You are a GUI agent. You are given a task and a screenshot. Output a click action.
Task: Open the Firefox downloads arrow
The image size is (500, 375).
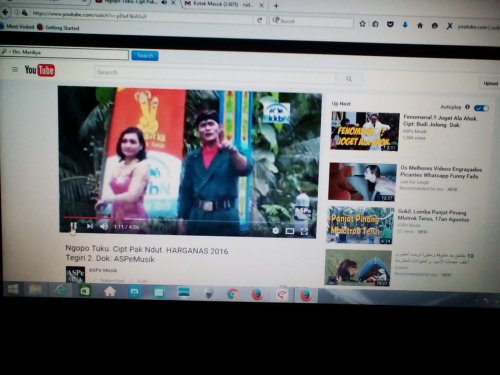[x=405, y=25]
